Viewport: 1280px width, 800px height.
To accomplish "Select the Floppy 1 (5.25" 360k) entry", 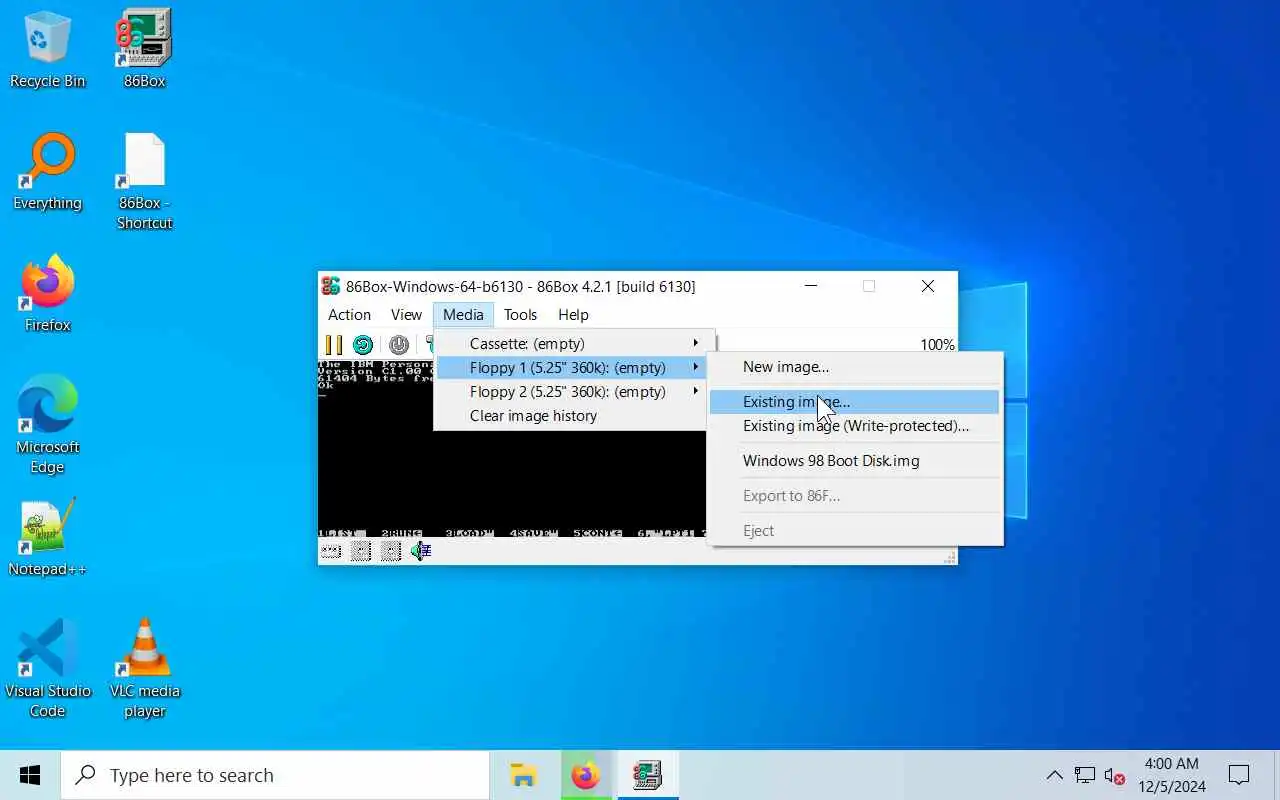I will [574, 368].
